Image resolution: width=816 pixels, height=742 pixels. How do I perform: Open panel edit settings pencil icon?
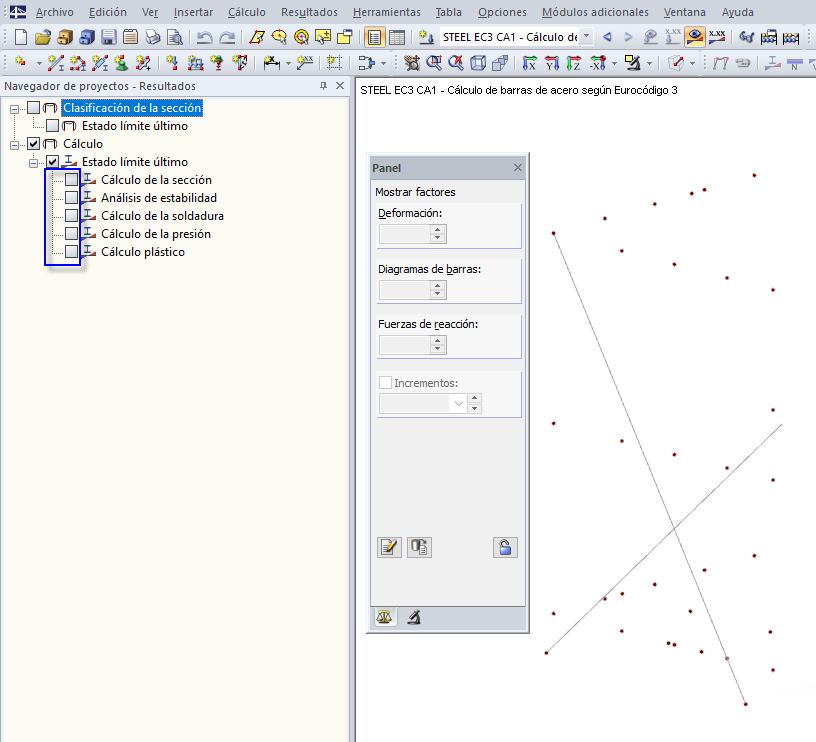(x=389, y=547)
